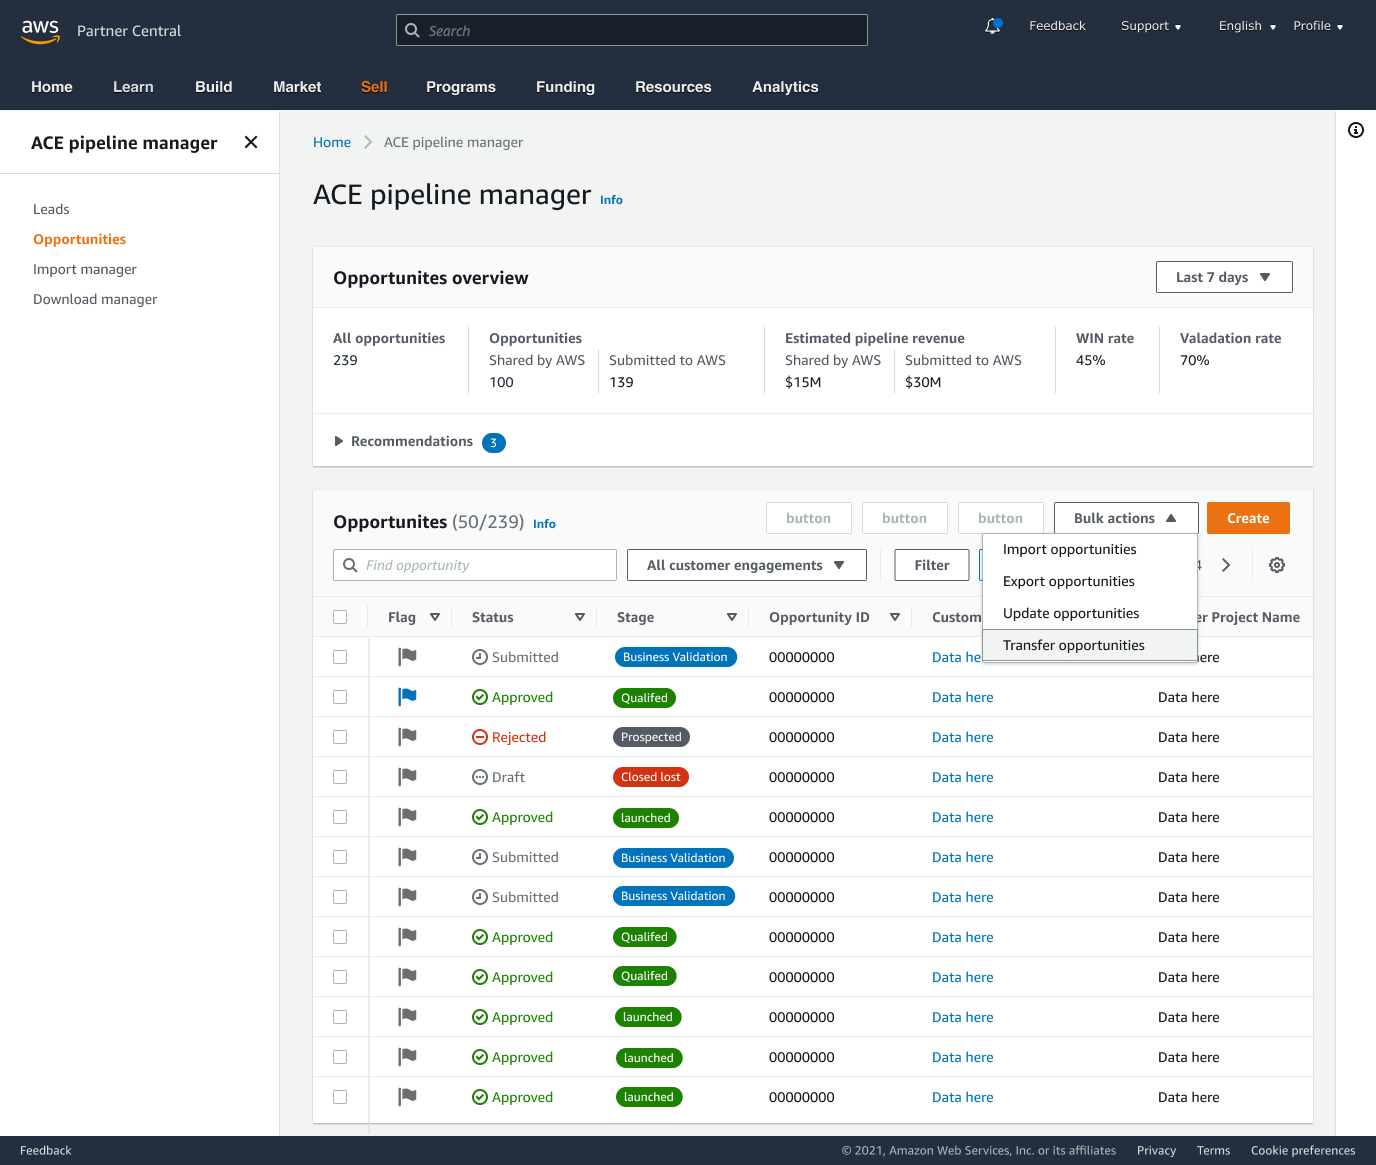Click the Closed lost stage badge
Viewport: 1376px width, 1165px height.
click(x=651, y=777)
